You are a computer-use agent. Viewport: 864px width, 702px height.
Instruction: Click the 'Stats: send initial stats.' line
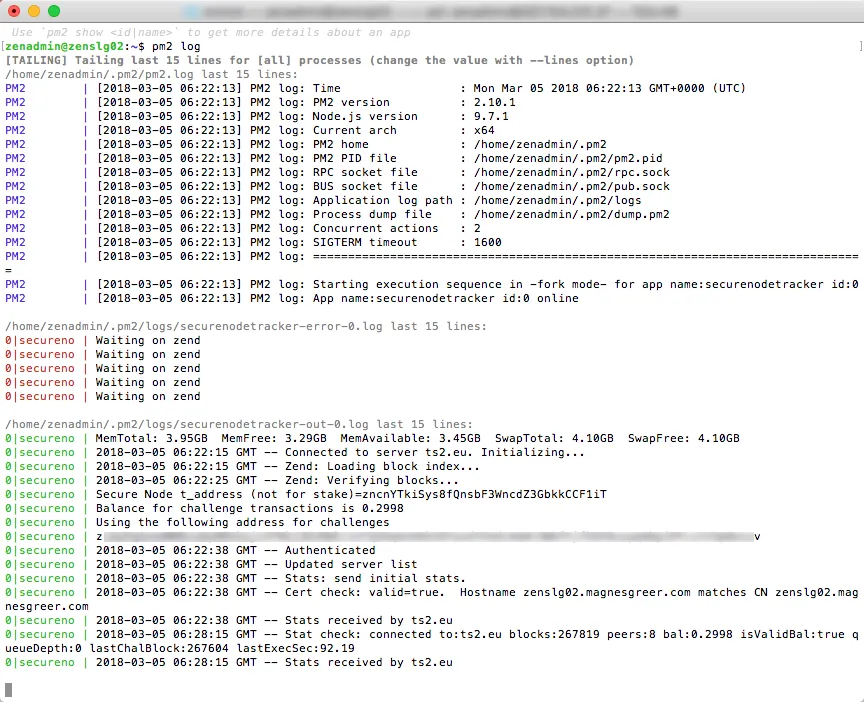tap(236, 579)
